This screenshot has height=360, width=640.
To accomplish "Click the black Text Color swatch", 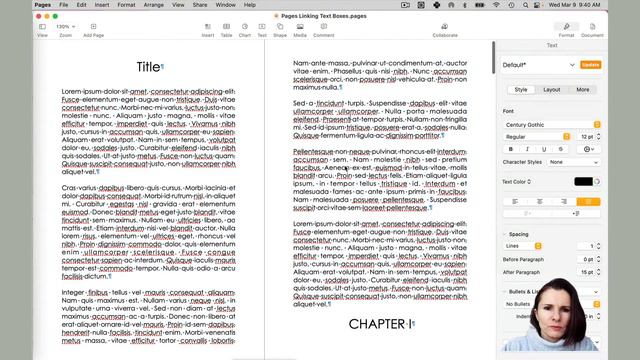I will (583, 182).
